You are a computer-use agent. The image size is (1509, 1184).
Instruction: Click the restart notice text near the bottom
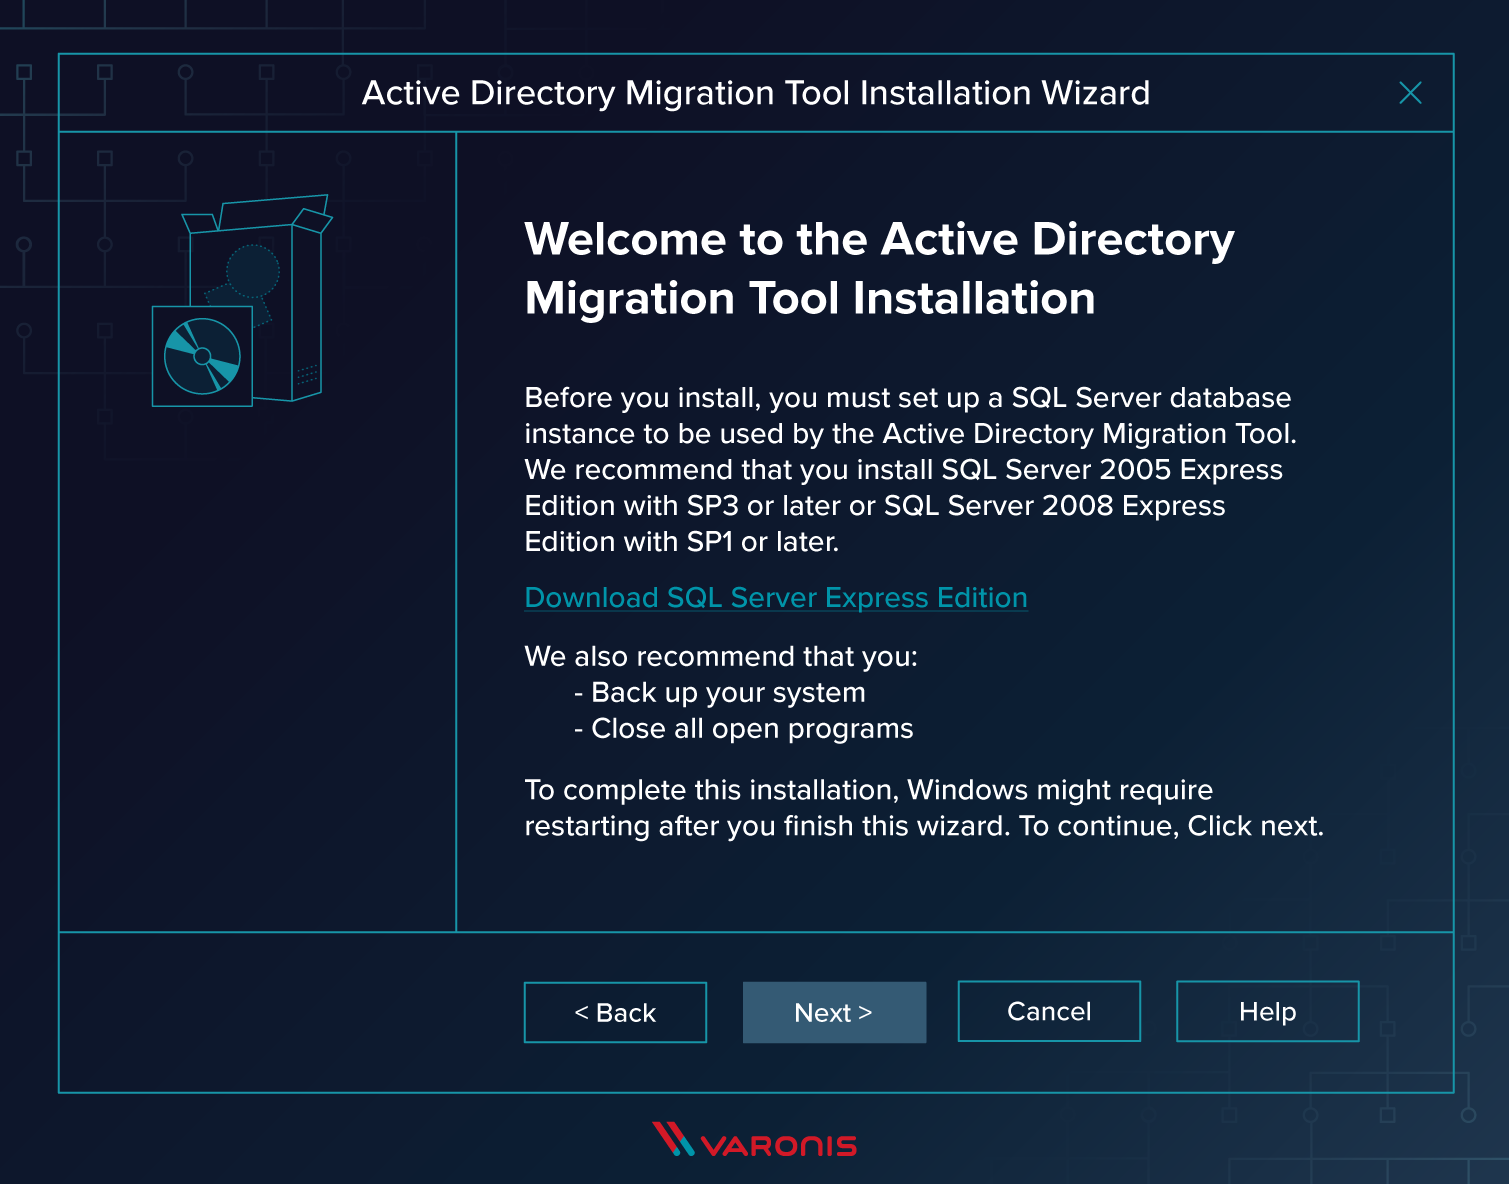924,808
